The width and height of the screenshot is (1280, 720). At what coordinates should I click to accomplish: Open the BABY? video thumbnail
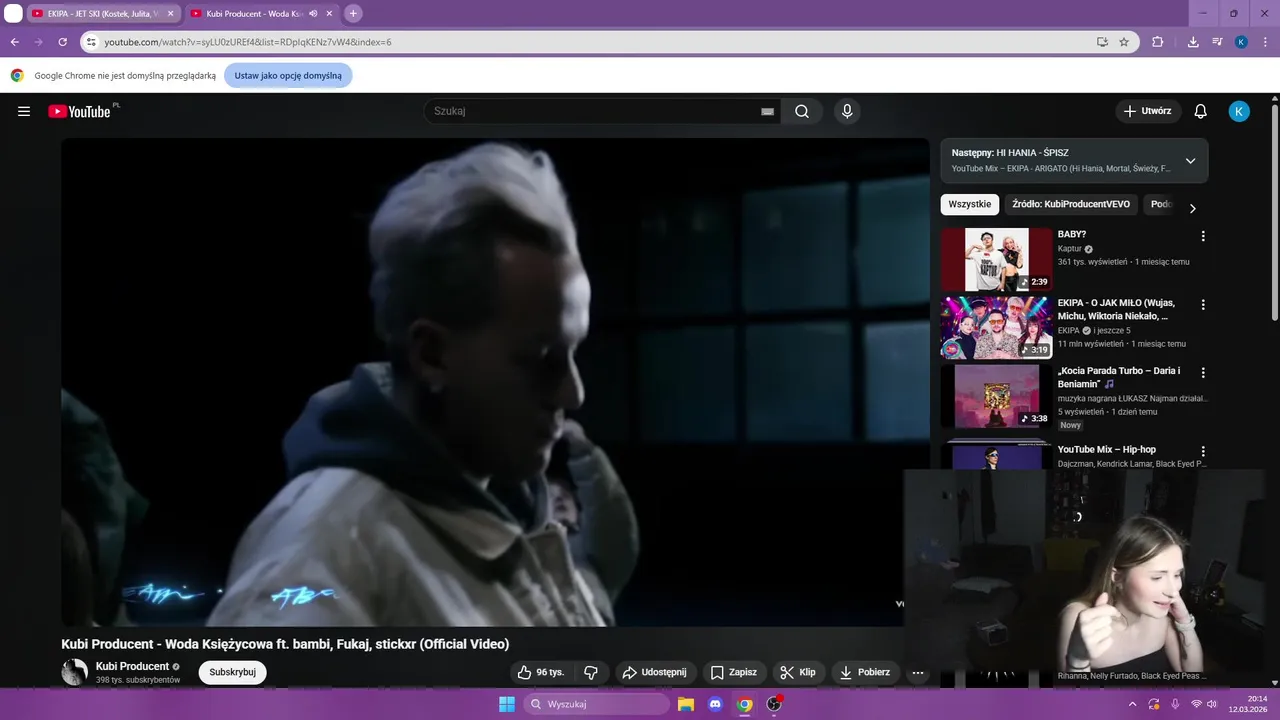pyautogui.click(x=996, y=259)
